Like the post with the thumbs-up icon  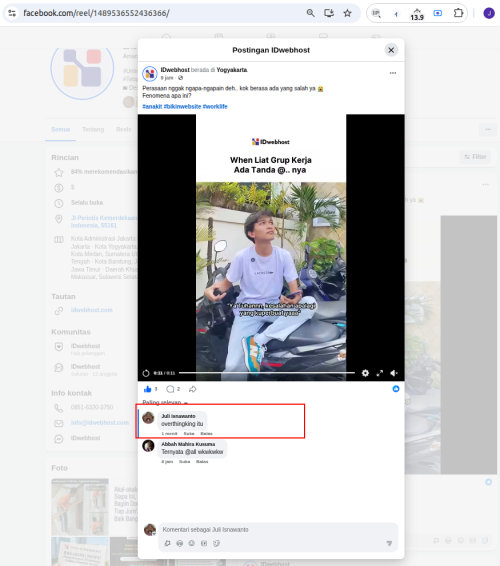pos(147,389)
